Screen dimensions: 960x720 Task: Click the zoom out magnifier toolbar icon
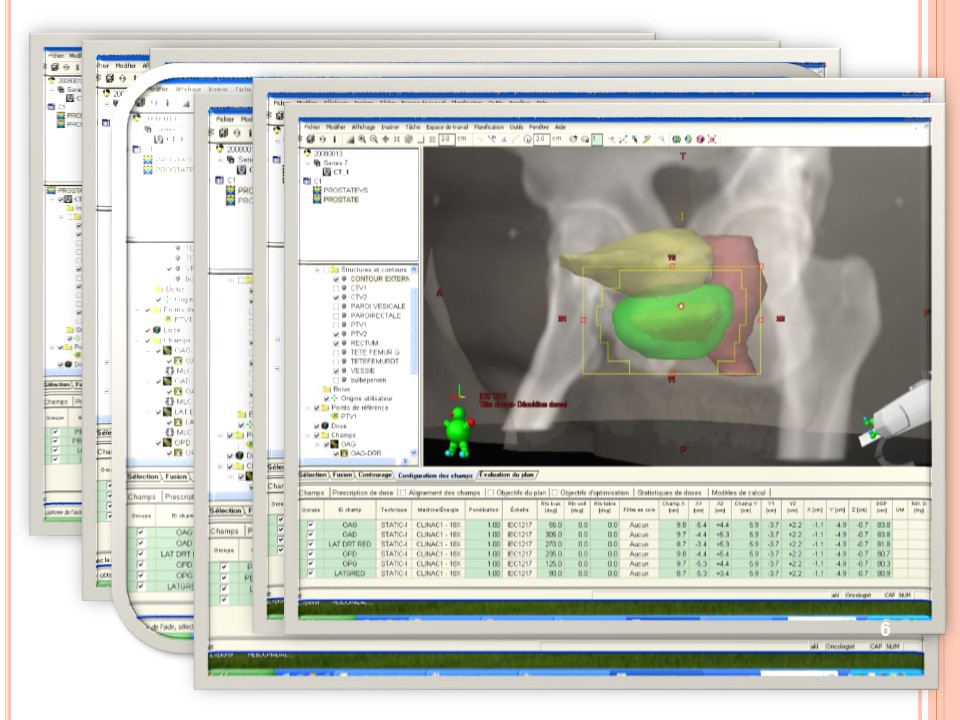point(373,140)
